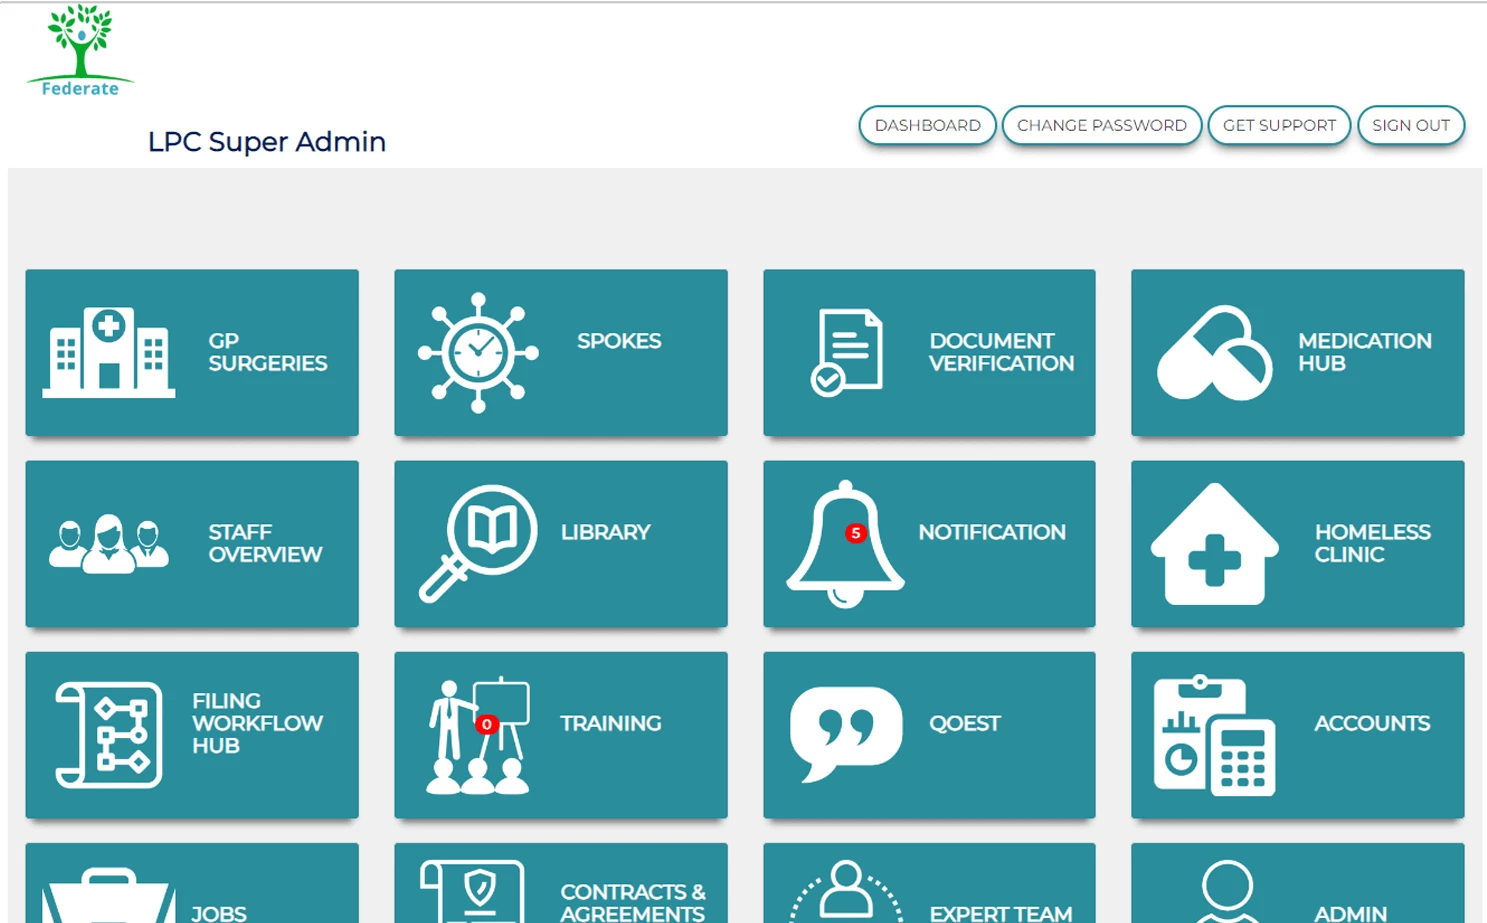This screenshot has width=1487, height=923.
Task: Open the Staff Overview tile
Action: click(192, 543)
